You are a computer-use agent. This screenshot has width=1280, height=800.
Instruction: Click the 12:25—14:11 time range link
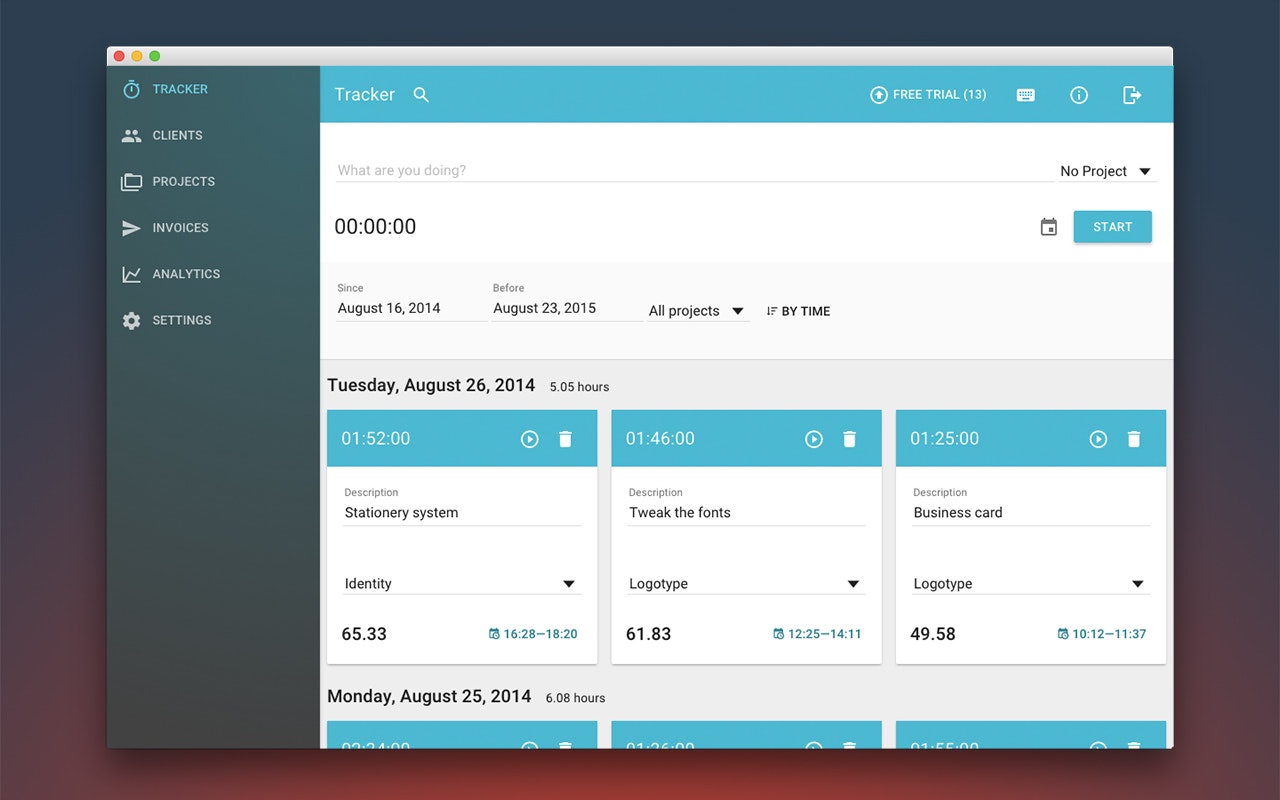[817, 634]
